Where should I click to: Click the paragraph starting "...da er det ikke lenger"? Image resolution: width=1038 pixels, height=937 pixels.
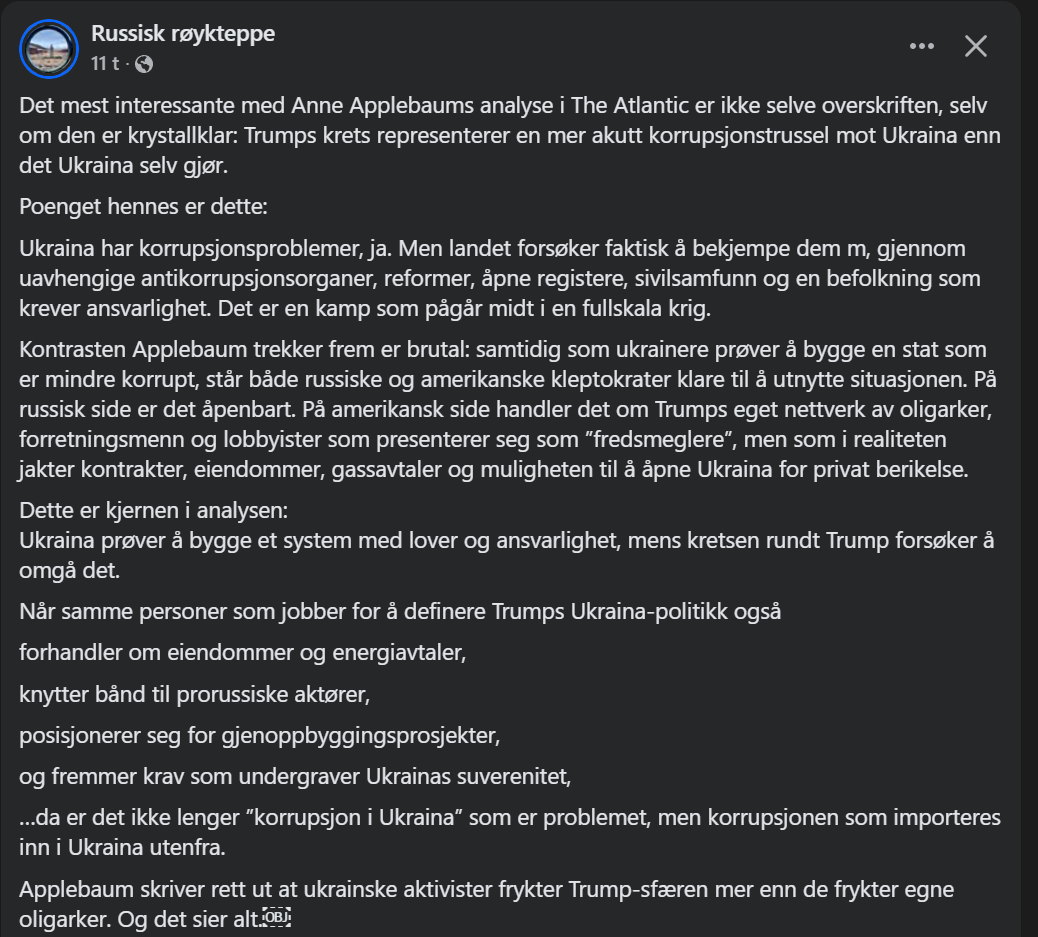point(510,831)
